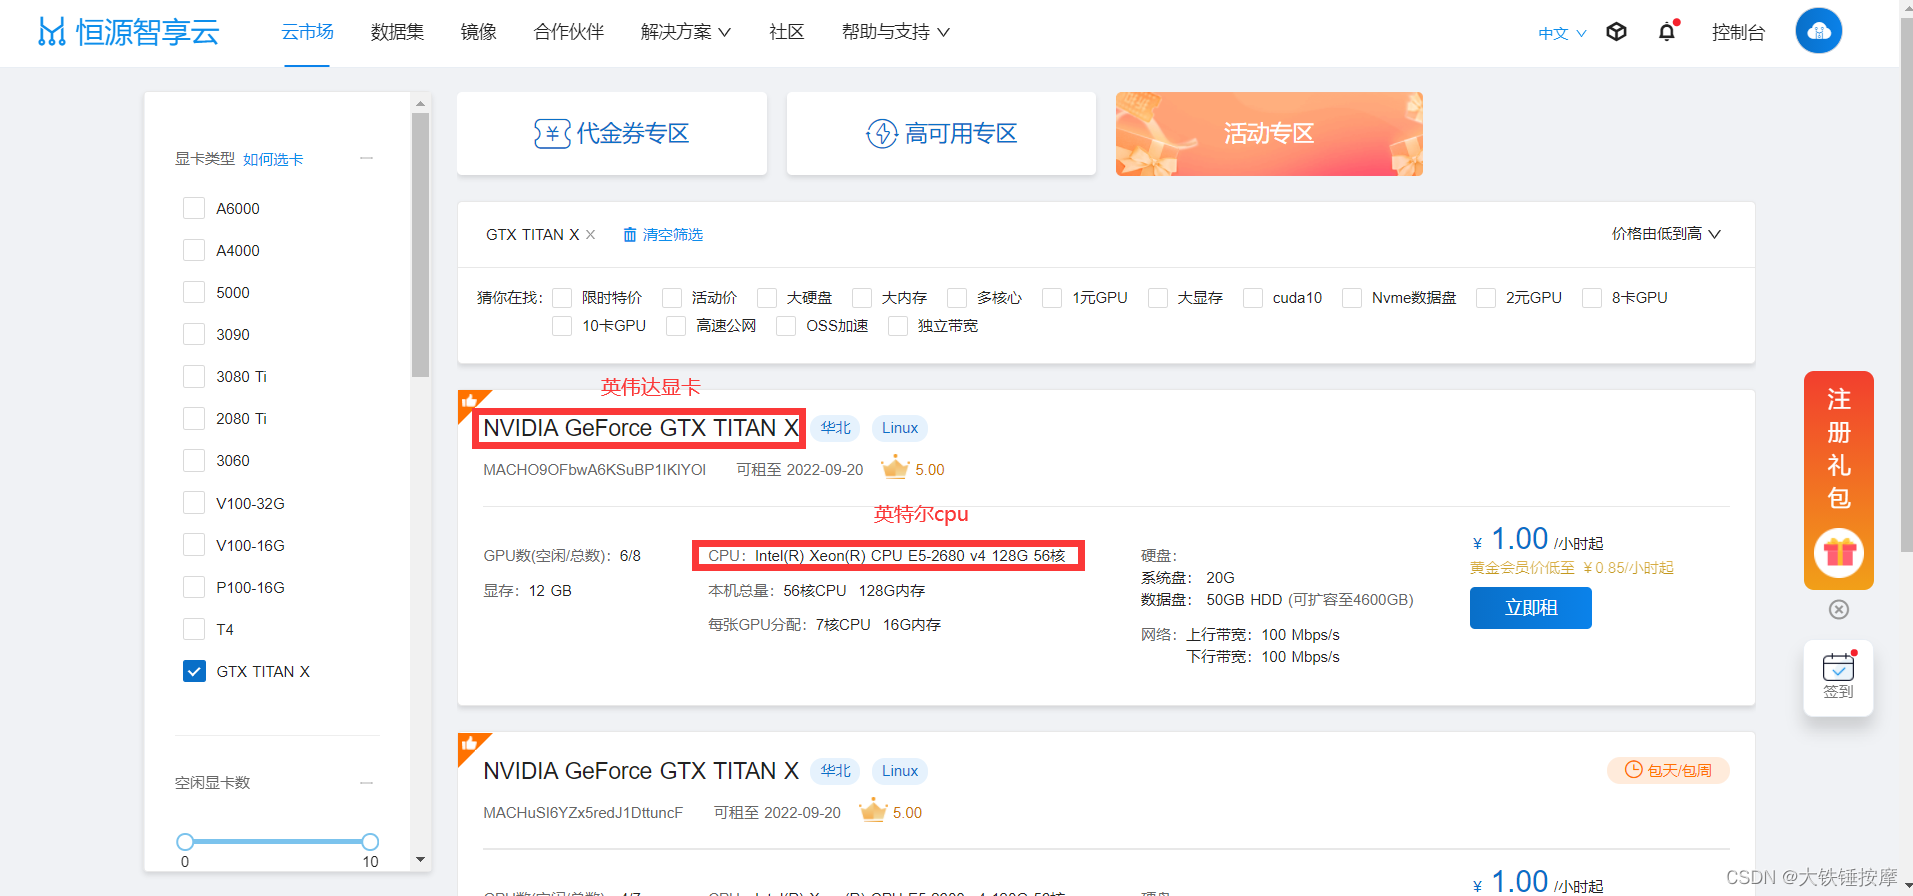Click the second listing's NVIDIA GeForce GTX TITAN X title
The width and height of the screenshot is (1913, 896).
(641, 771)
